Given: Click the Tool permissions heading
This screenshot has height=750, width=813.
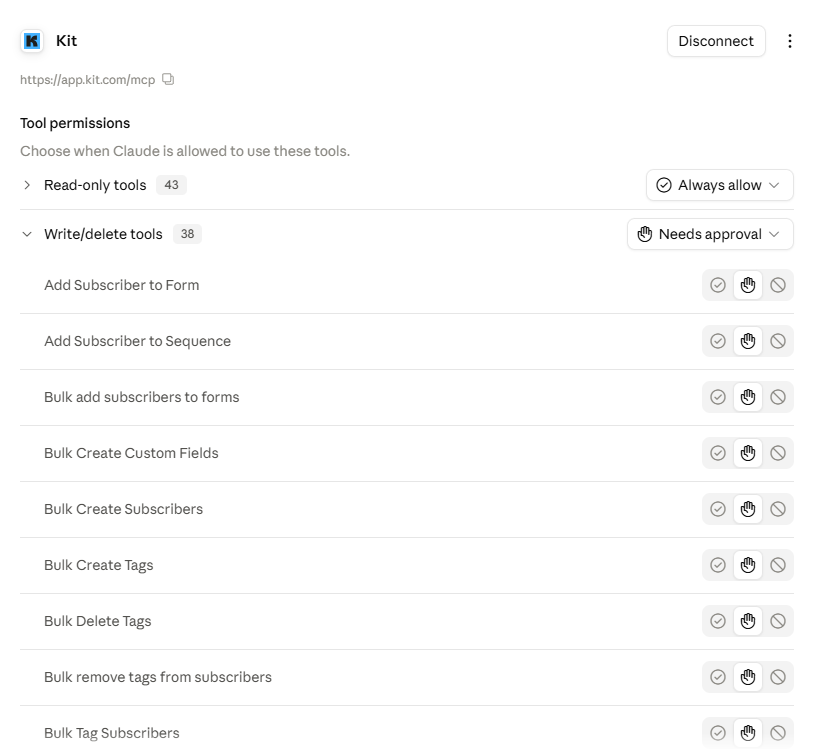Looking at the screenshot, I should click(75, 123).
